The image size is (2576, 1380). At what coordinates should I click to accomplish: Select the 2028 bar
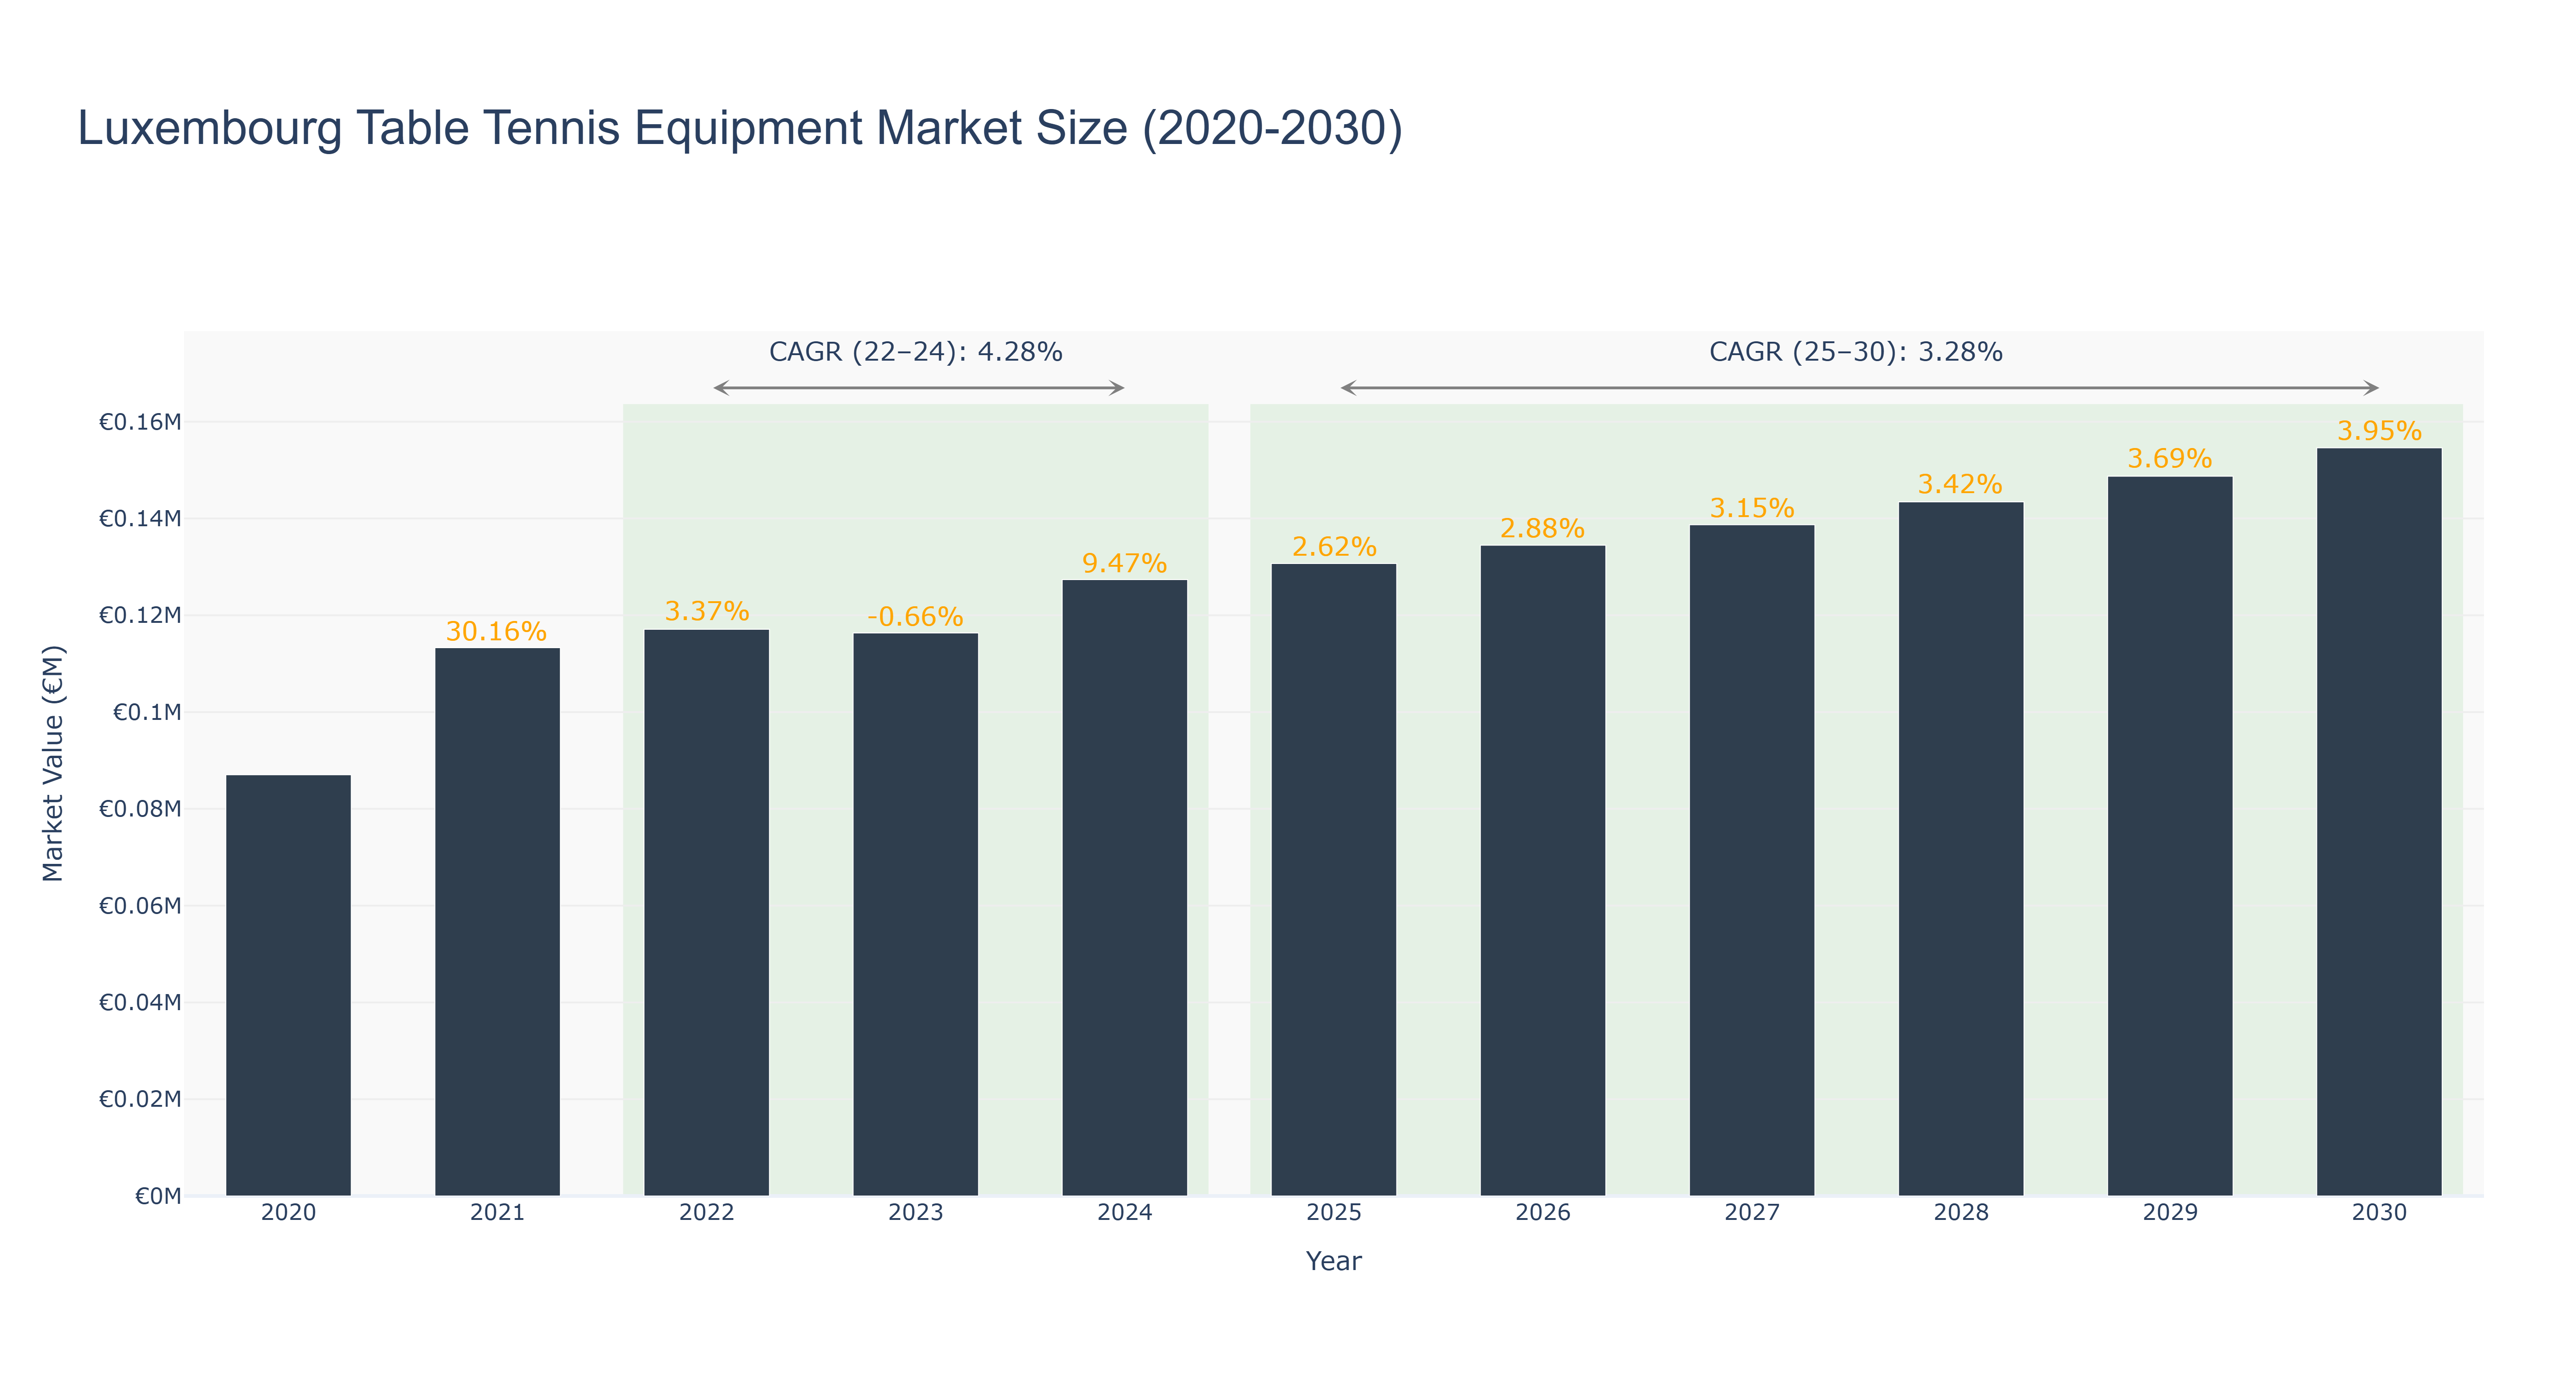coord(1960,849)
